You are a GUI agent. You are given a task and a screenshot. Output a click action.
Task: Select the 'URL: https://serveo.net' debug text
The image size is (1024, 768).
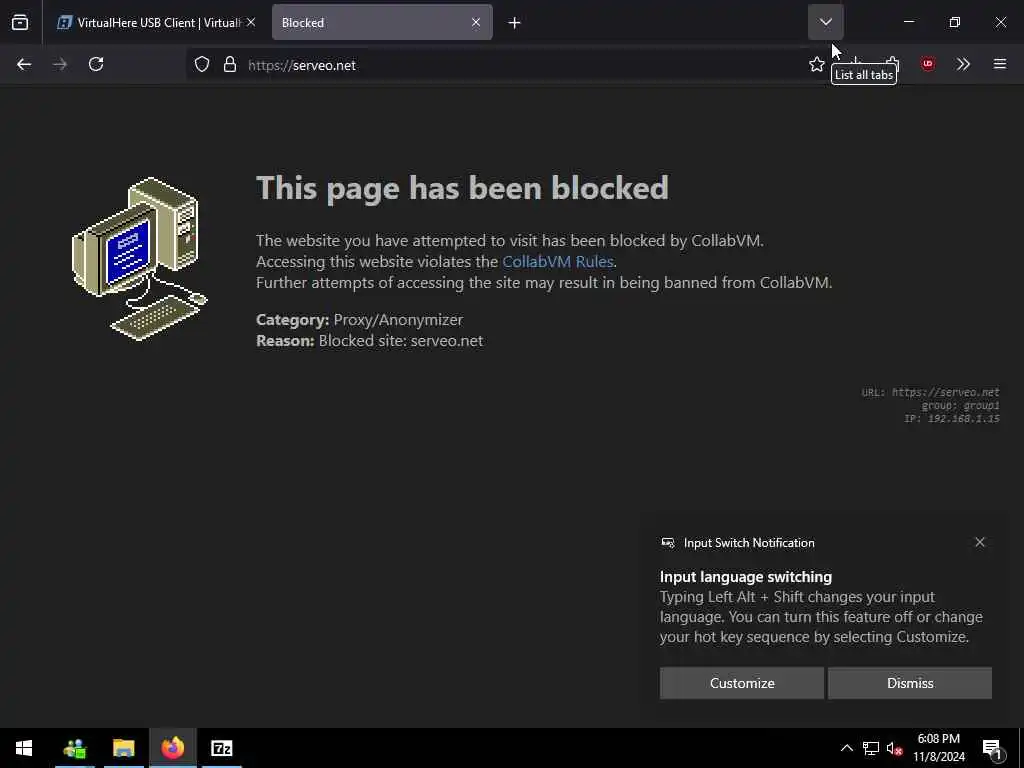pos(930,392)
